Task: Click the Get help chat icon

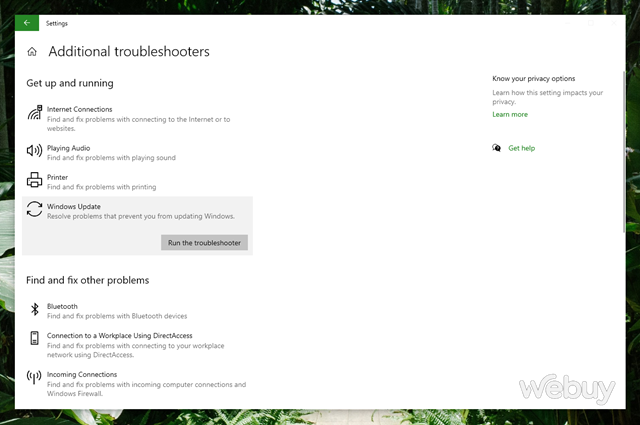Action: (x=496, y=148)
